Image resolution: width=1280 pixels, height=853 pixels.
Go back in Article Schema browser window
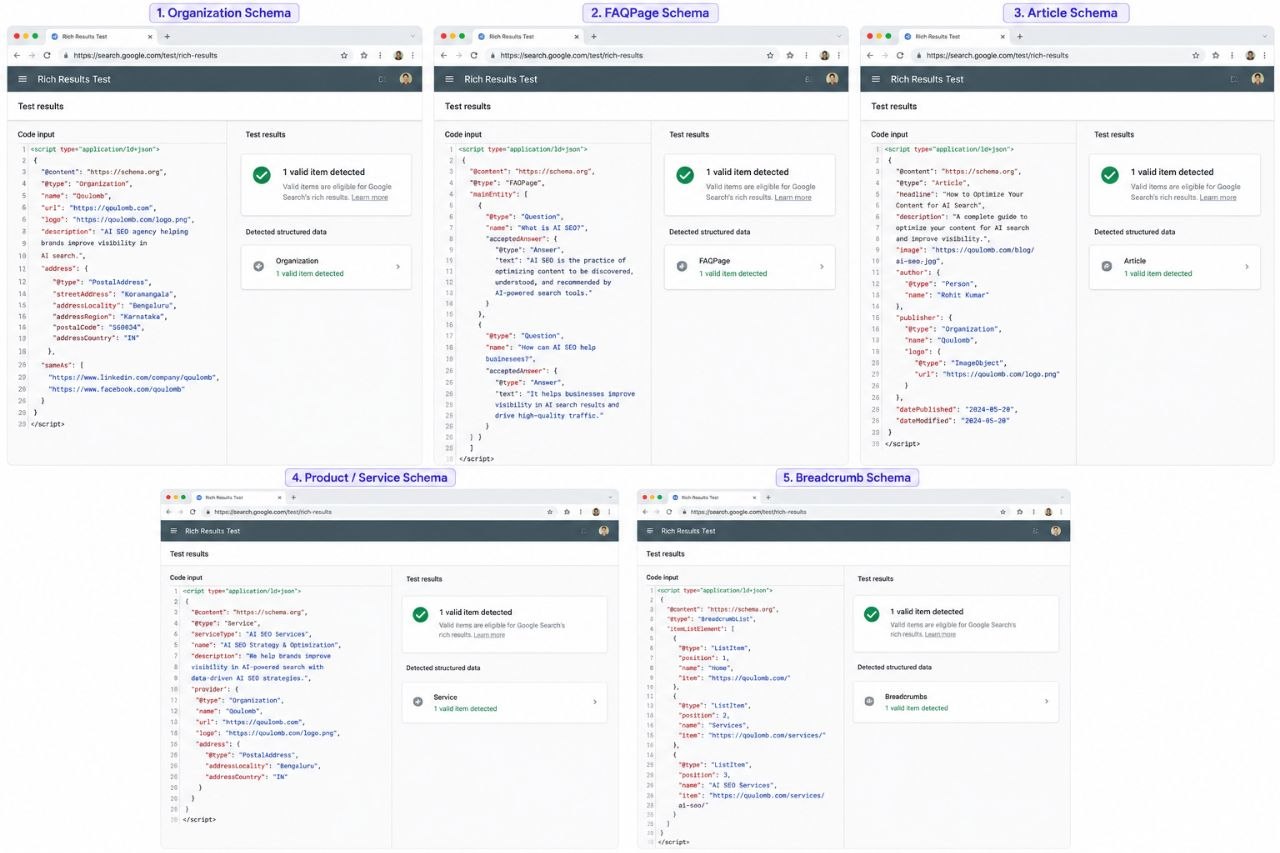click(x=870, y=55)
